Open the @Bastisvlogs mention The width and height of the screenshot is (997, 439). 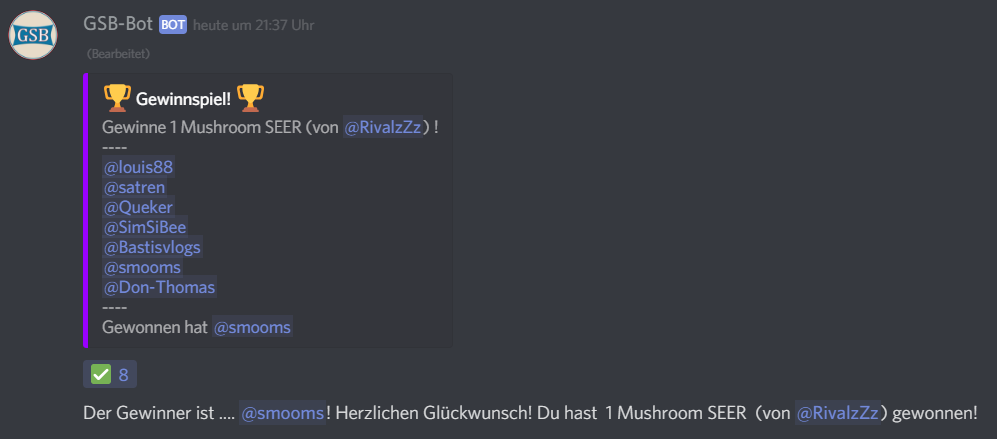click(x=153, y=247)
